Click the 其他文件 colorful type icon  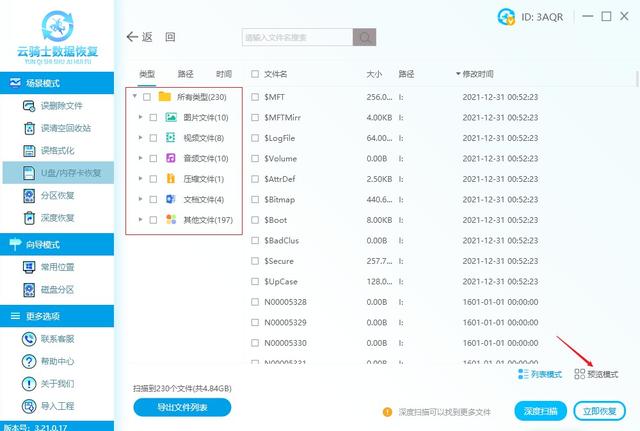pos(171,220)
